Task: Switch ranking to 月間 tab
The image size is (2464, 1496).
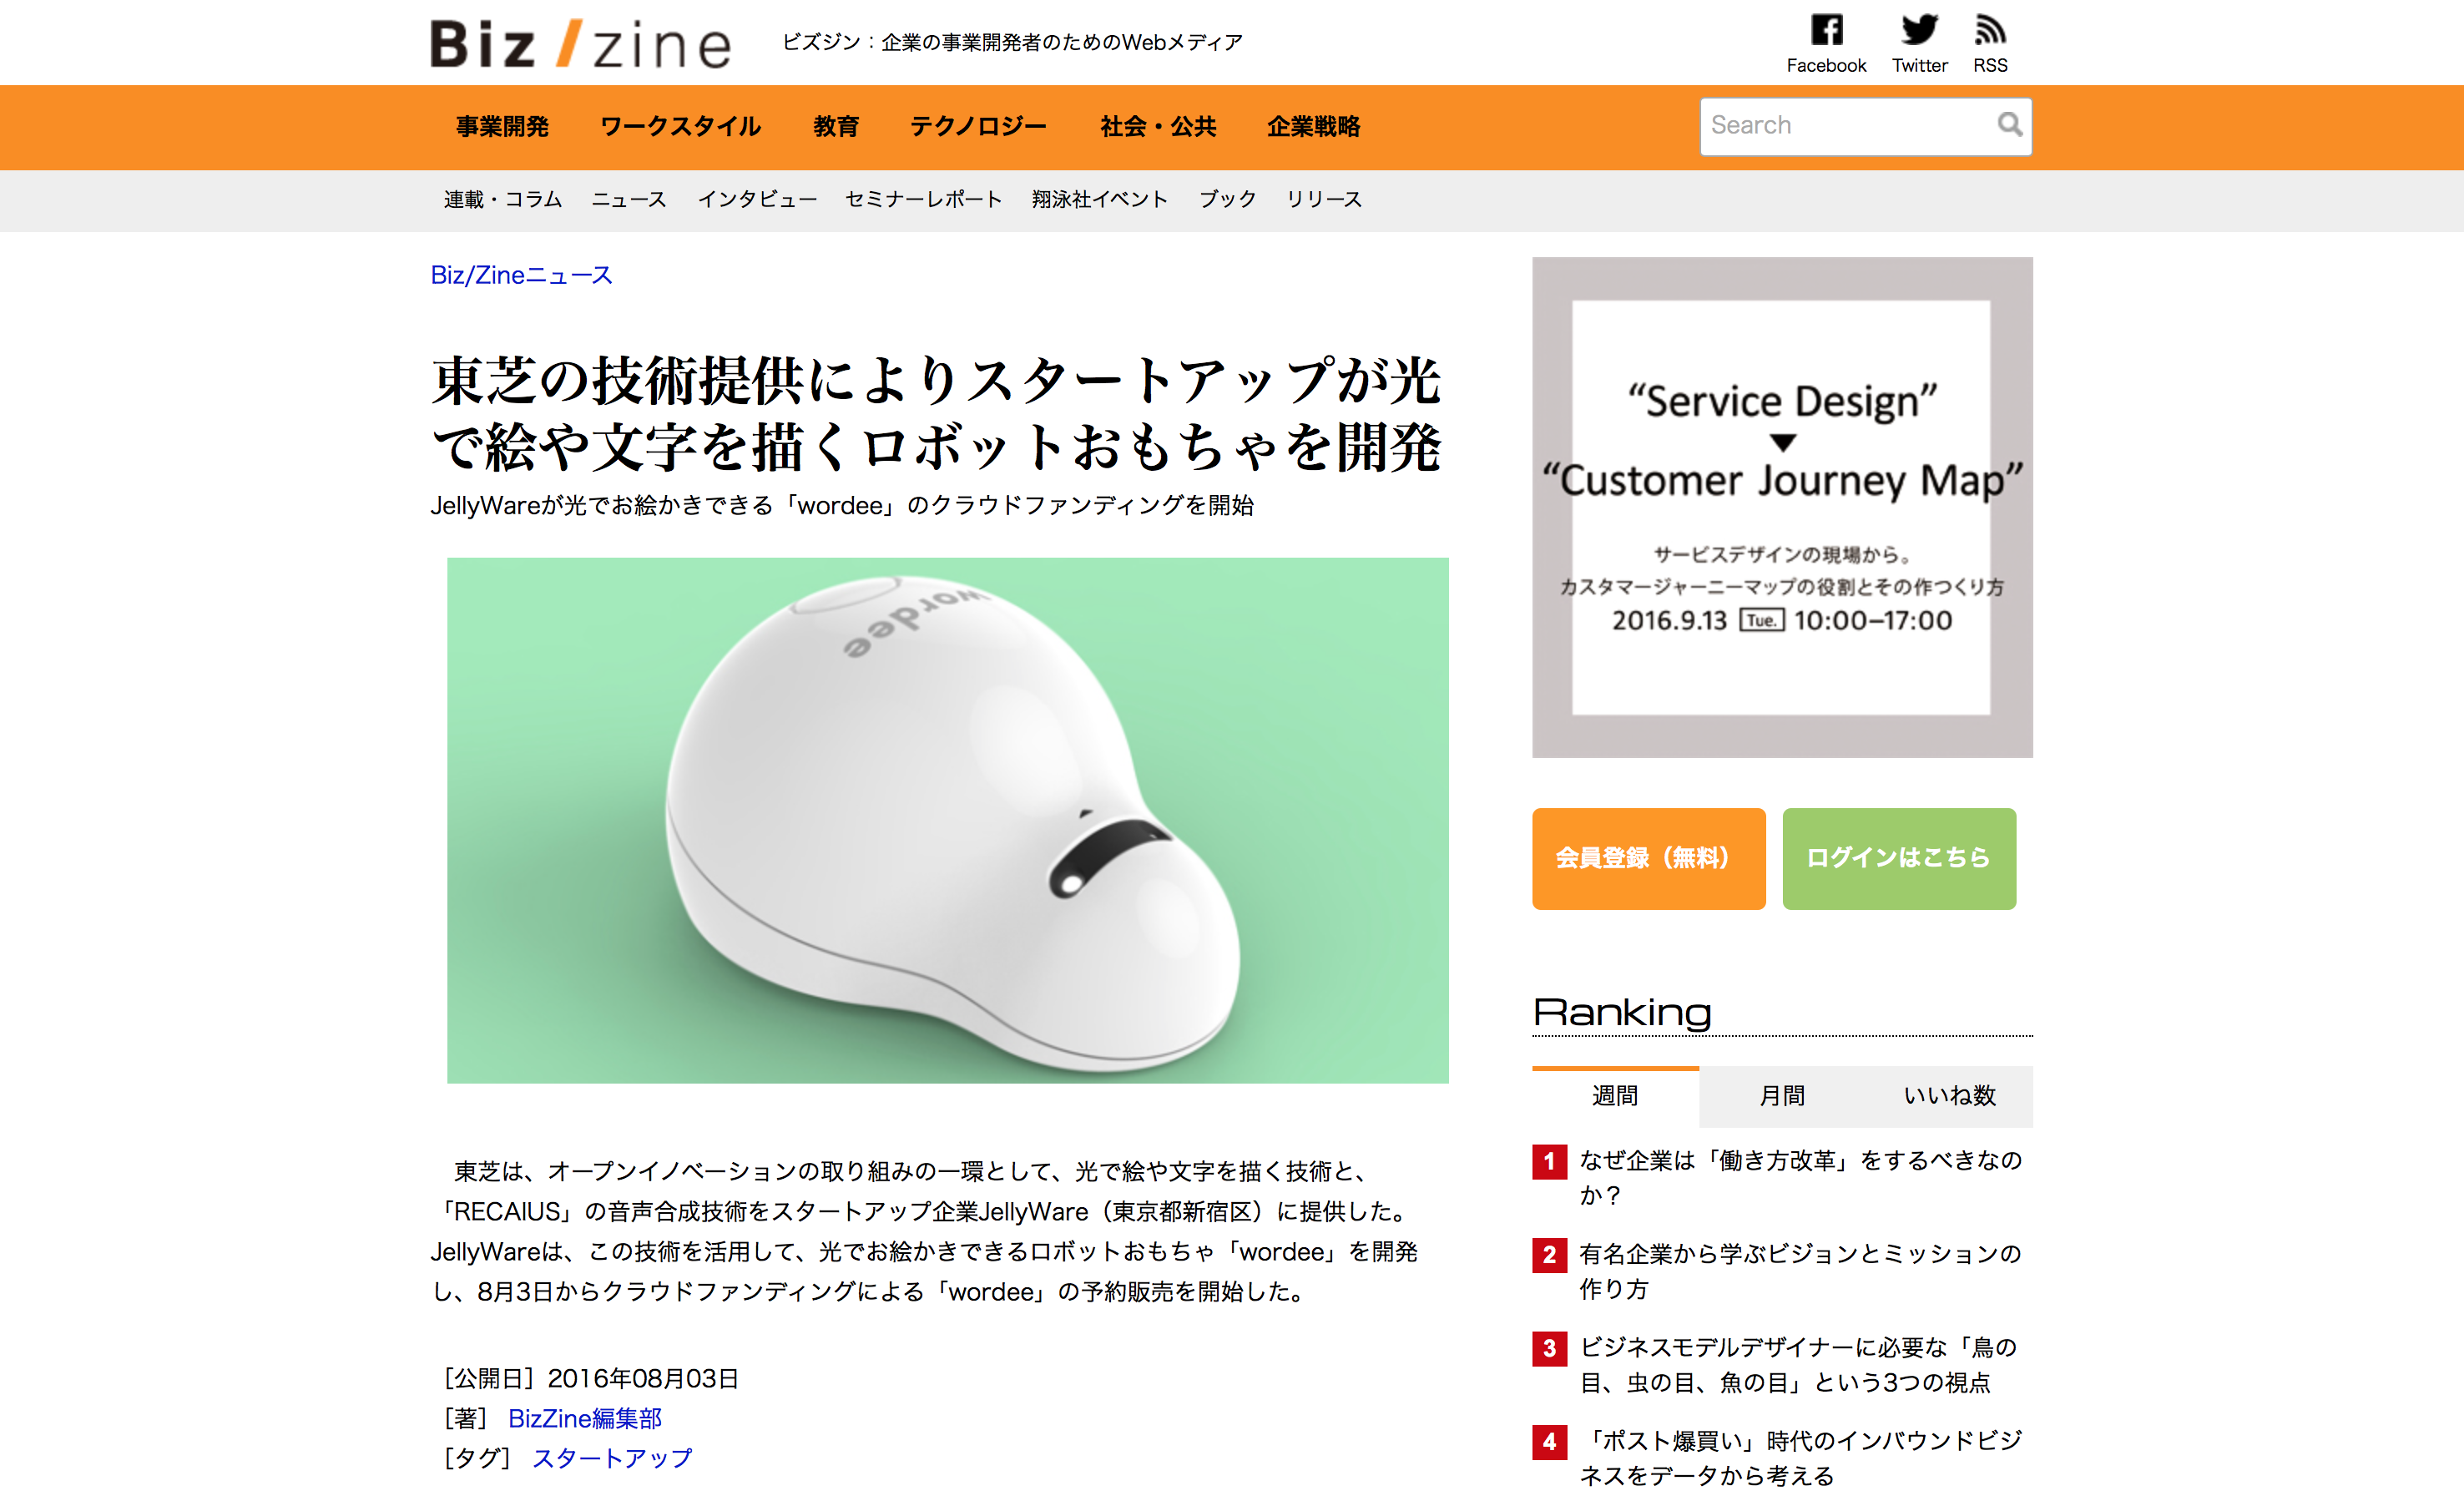Action: (x=1782, y=1096)
